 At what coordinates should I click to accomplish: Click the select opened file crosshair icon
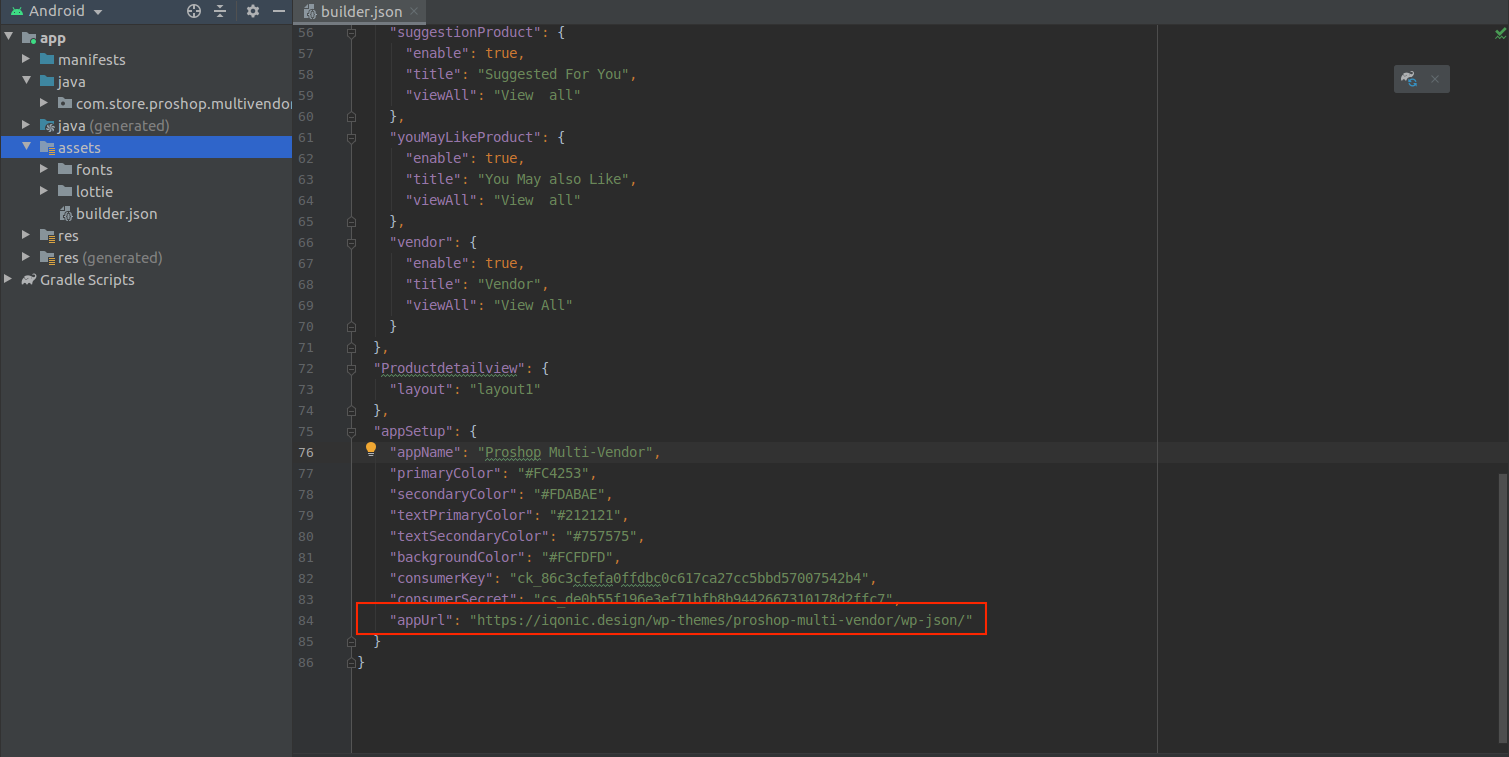click(x=194, y=11)
